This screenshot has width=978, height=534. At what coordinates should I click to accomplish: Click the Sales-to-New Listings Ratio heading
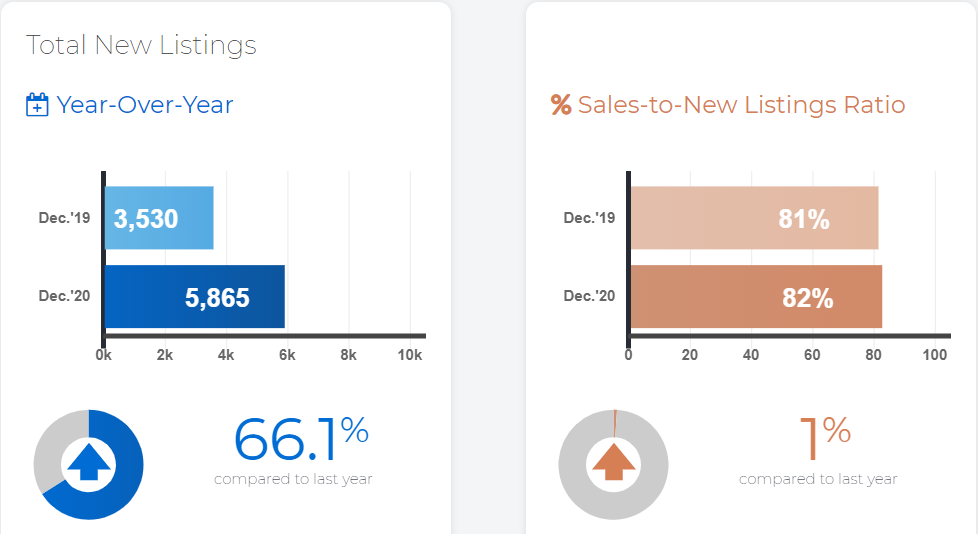[x=741, y=105]
